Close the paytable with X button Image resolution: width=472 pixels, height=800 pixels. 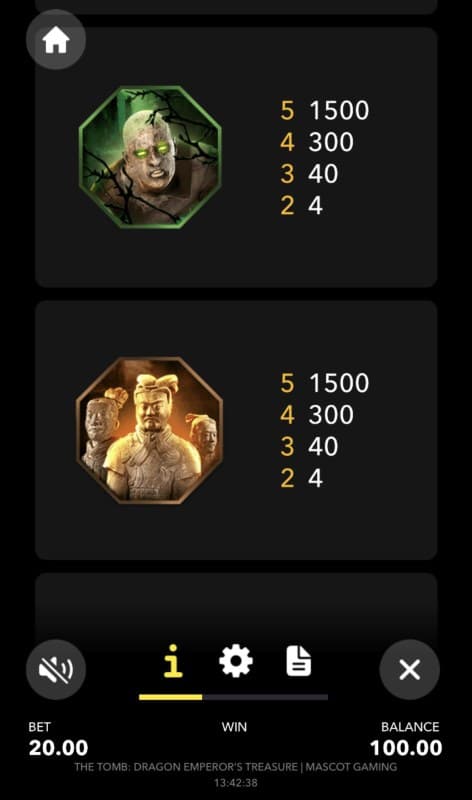[x=409, y=669]
